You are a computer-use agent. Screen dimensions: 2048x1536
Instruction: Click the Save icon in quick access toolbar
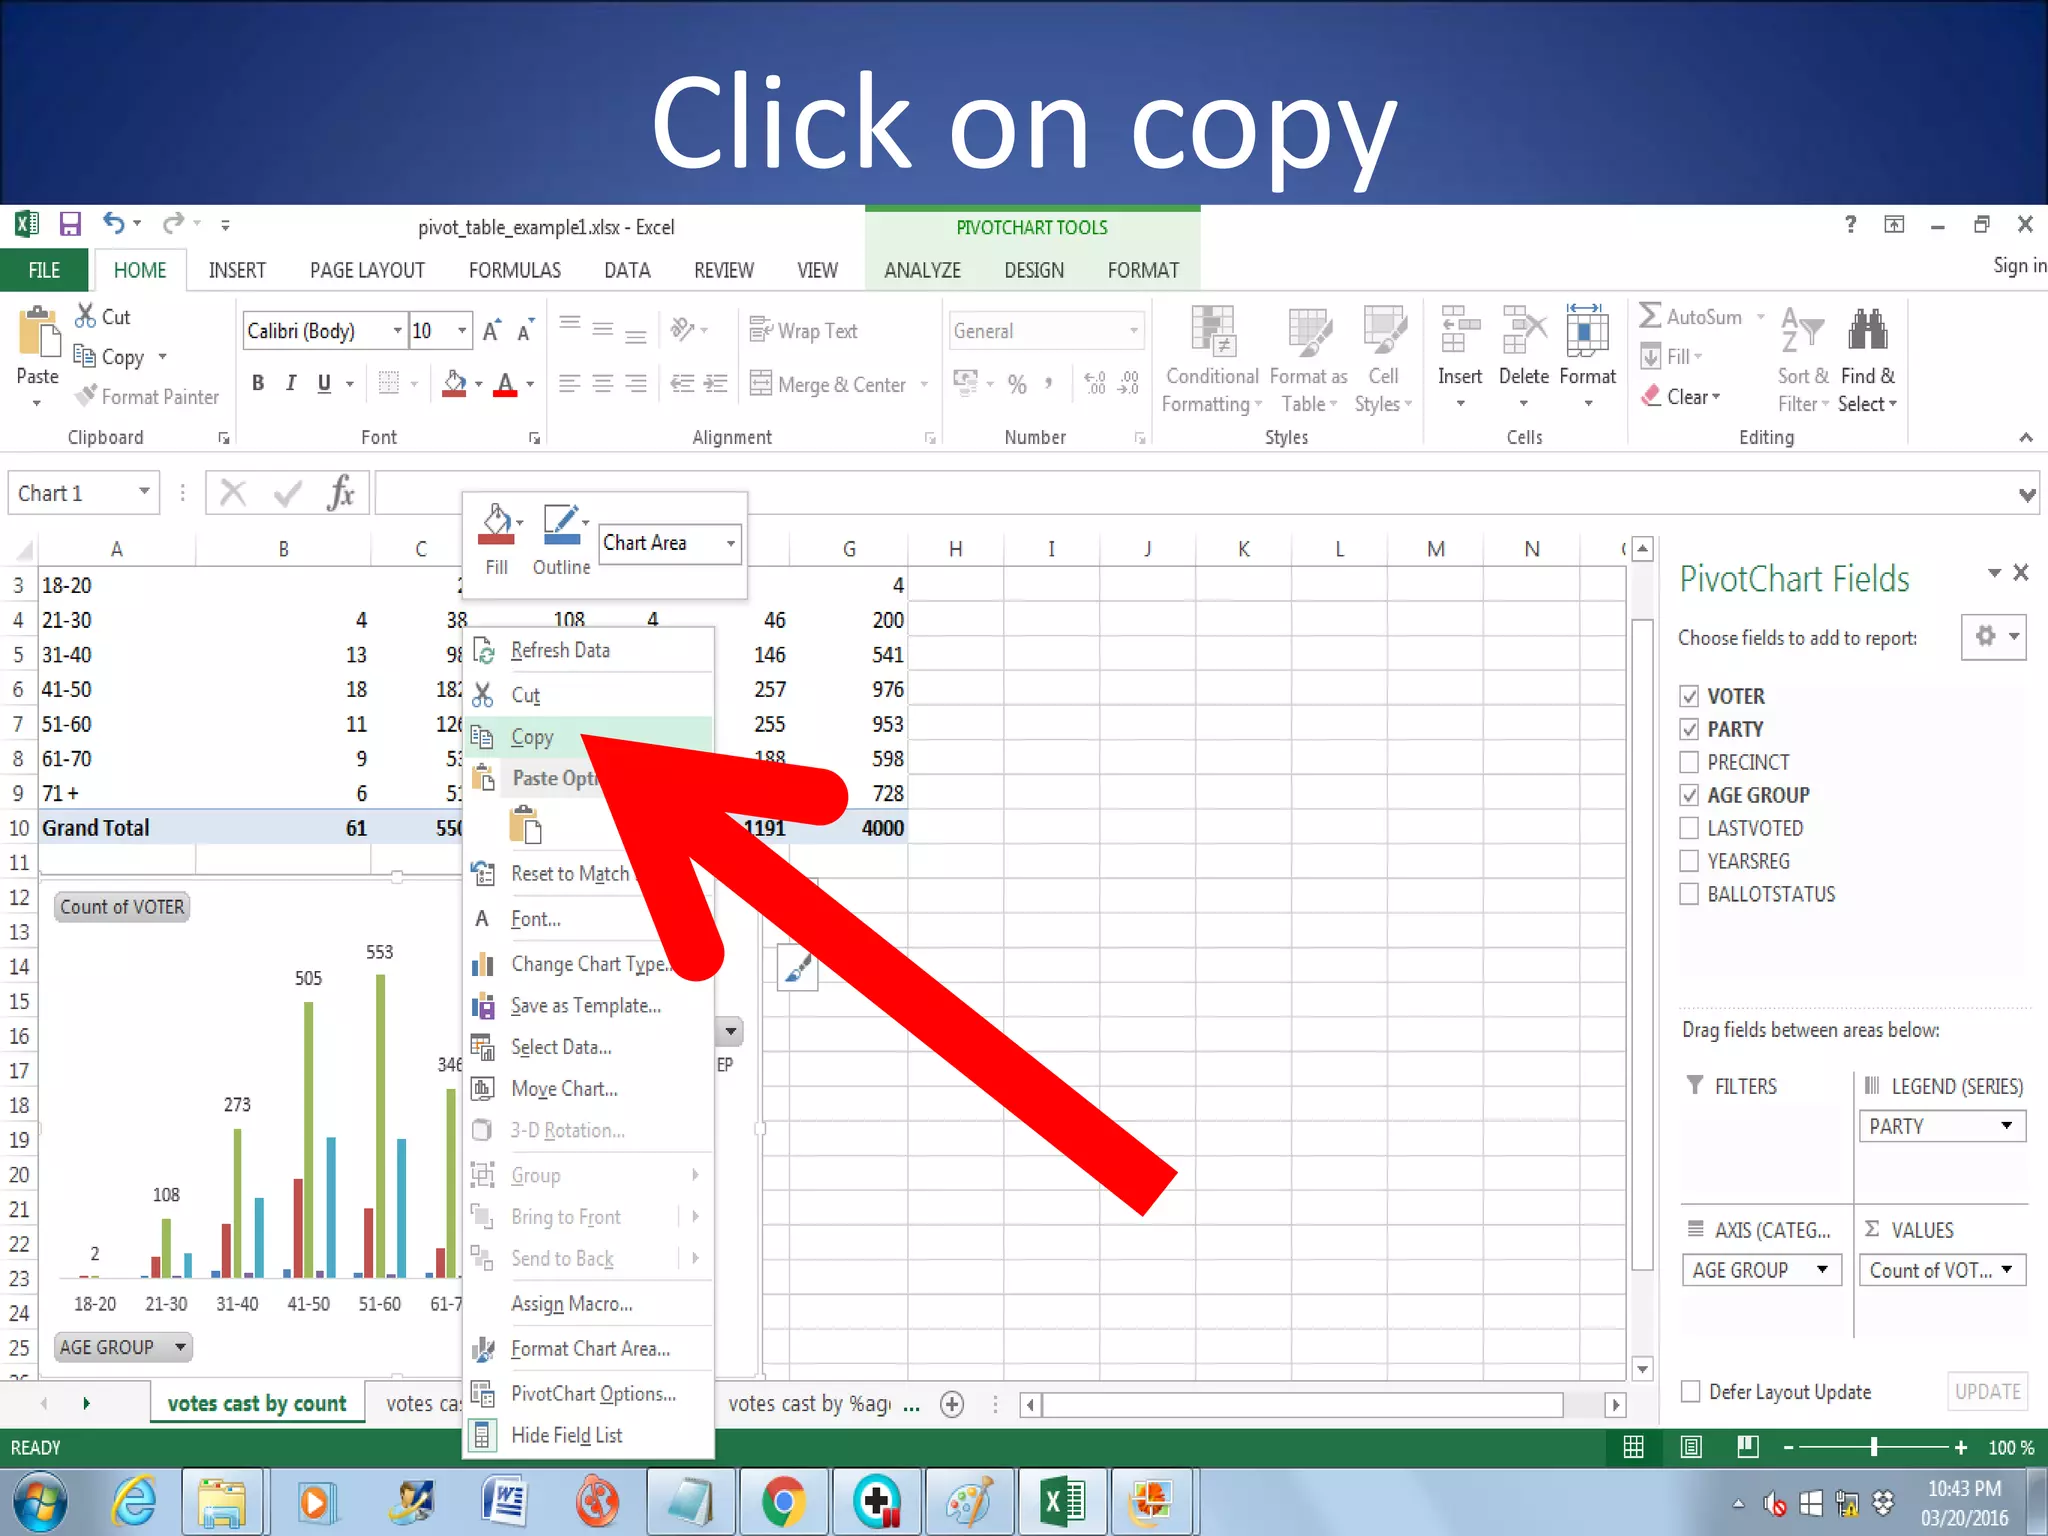pyautogui.click(x=69, y=224)
